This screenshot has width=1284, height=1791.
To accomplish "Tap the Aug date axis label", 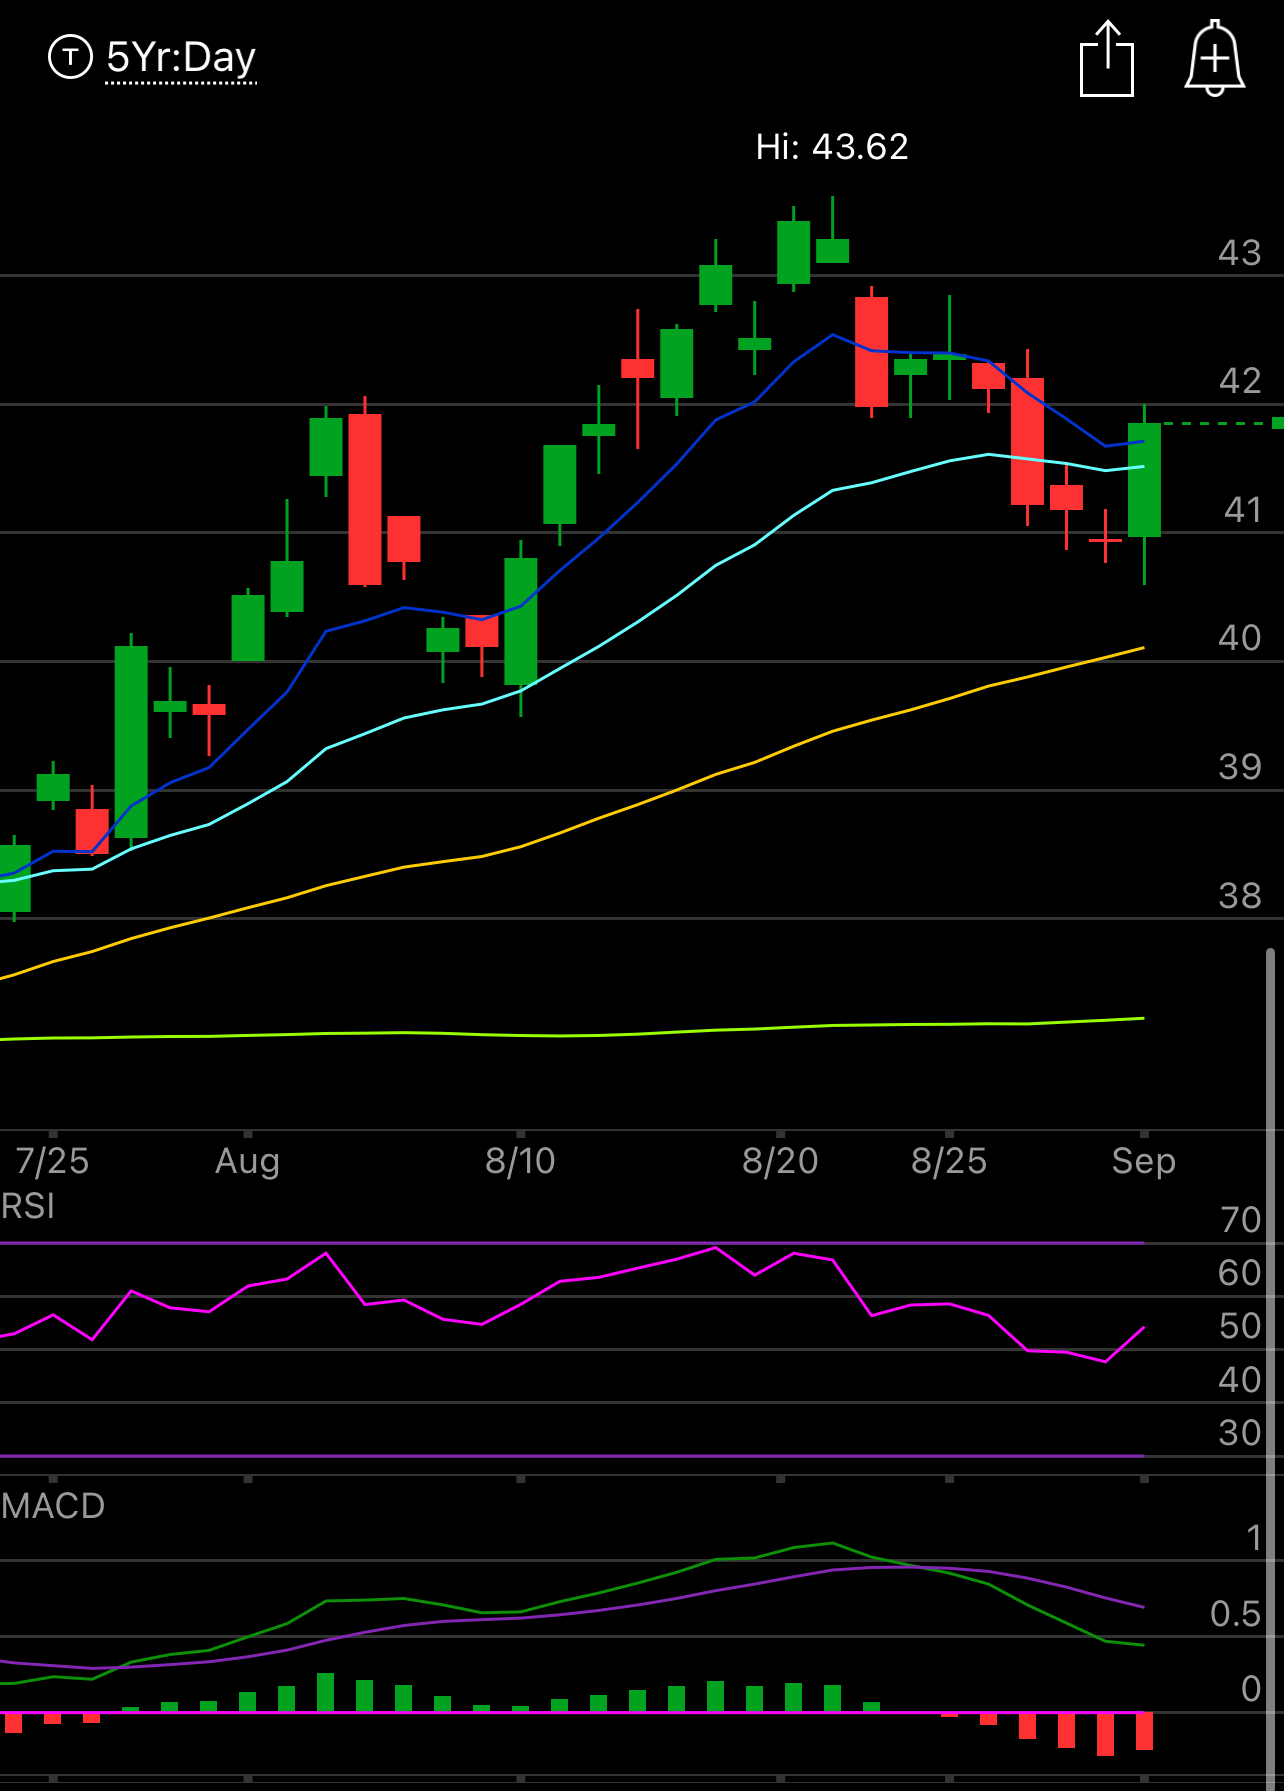I will (247, 1161).
